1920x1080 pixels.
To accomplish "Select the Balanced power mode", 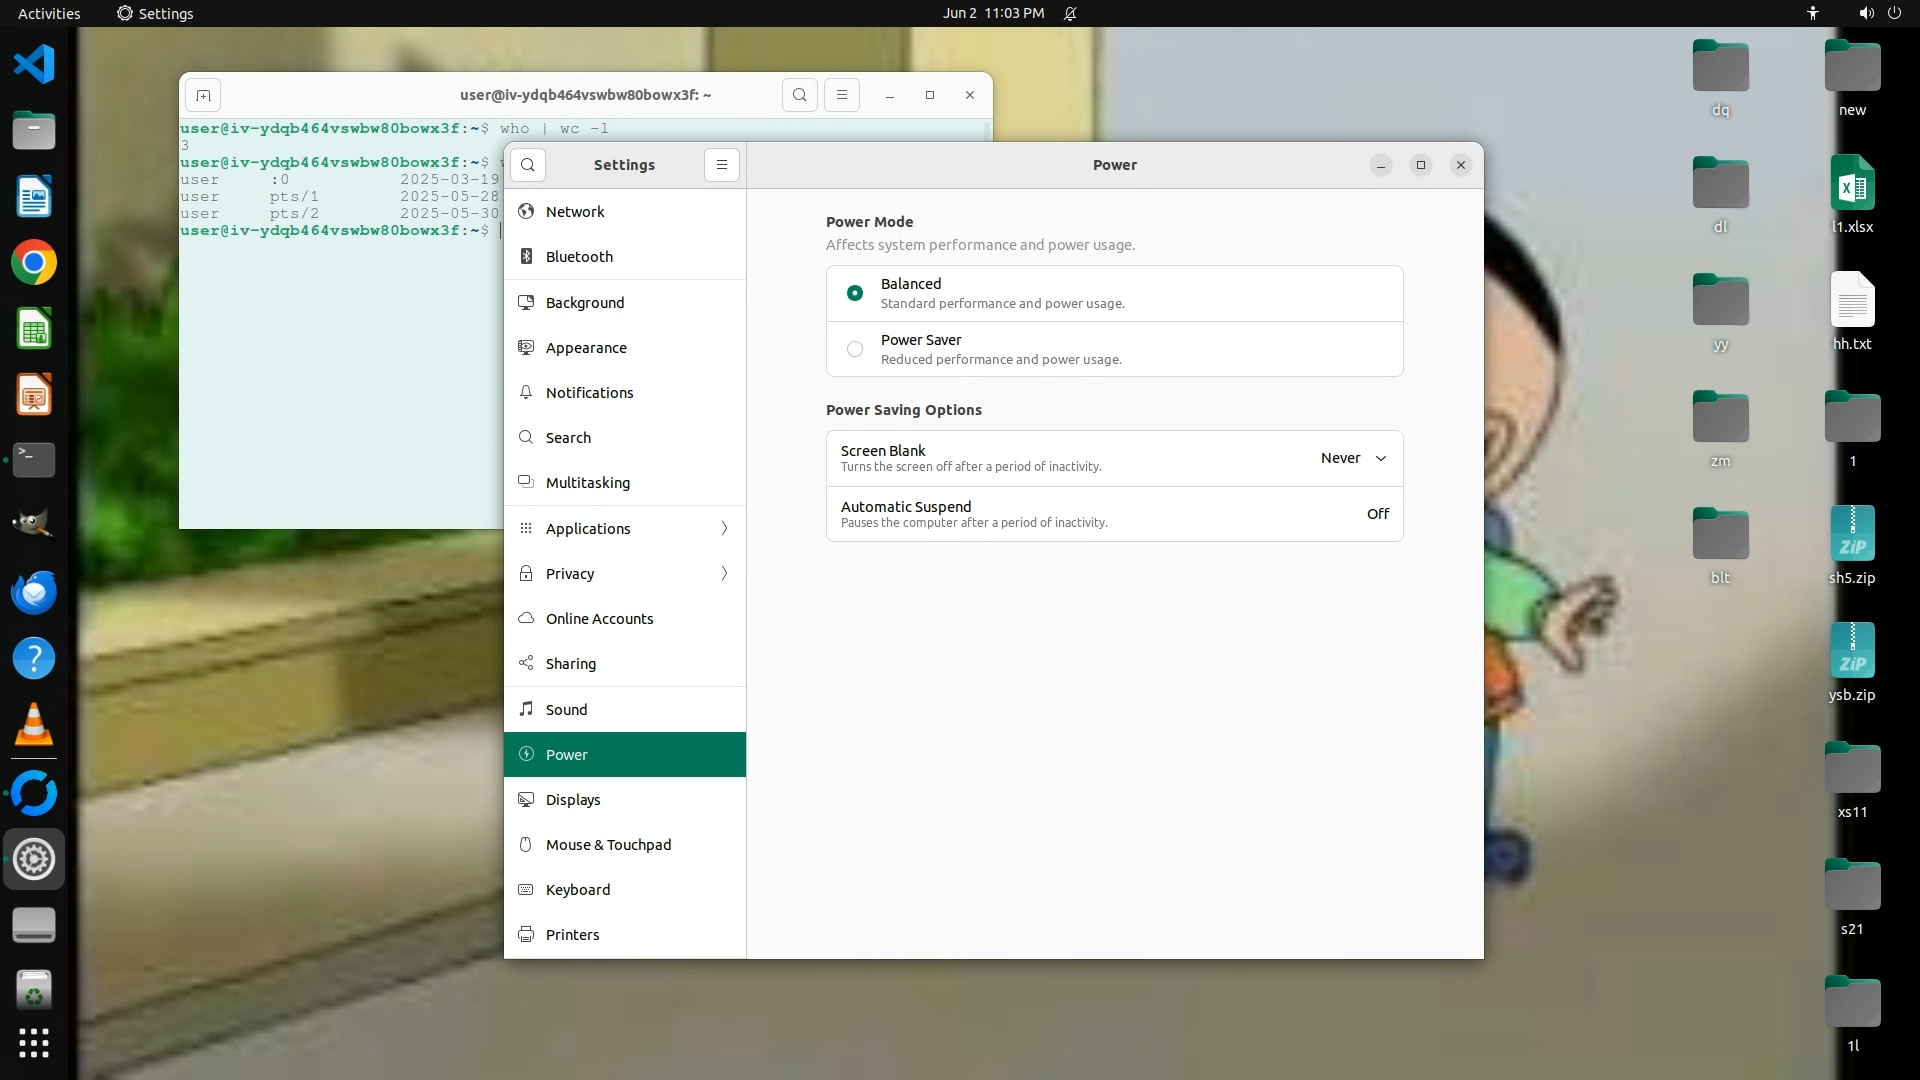I will click(x=855, y=293).
